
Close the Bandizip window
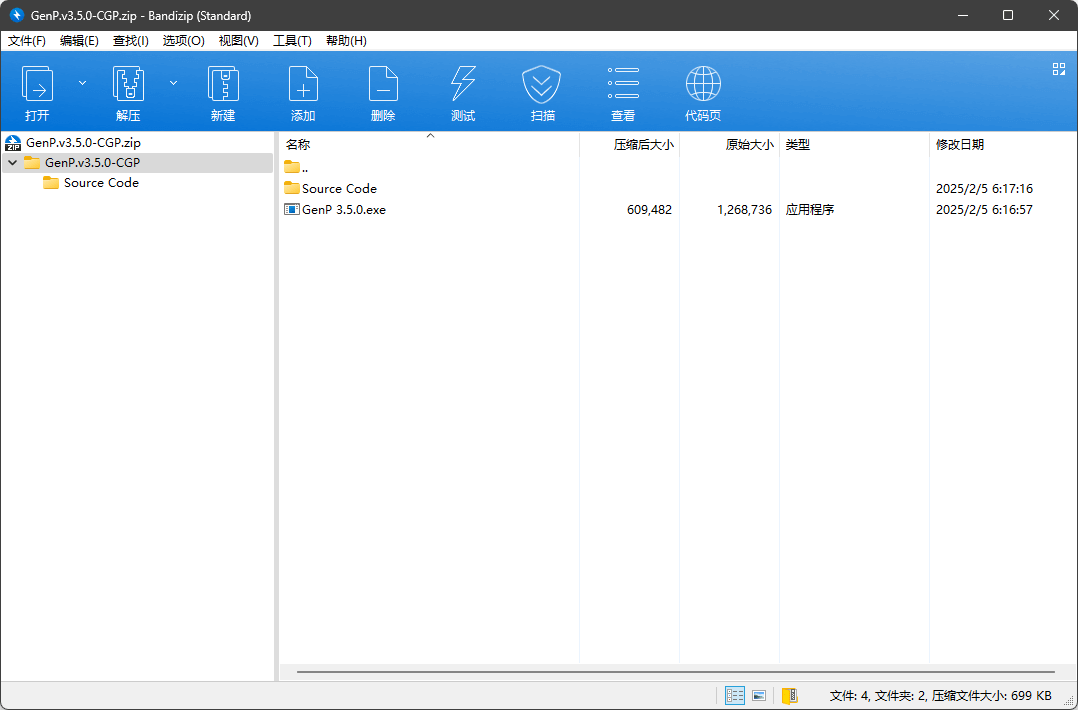point(1053,15)
